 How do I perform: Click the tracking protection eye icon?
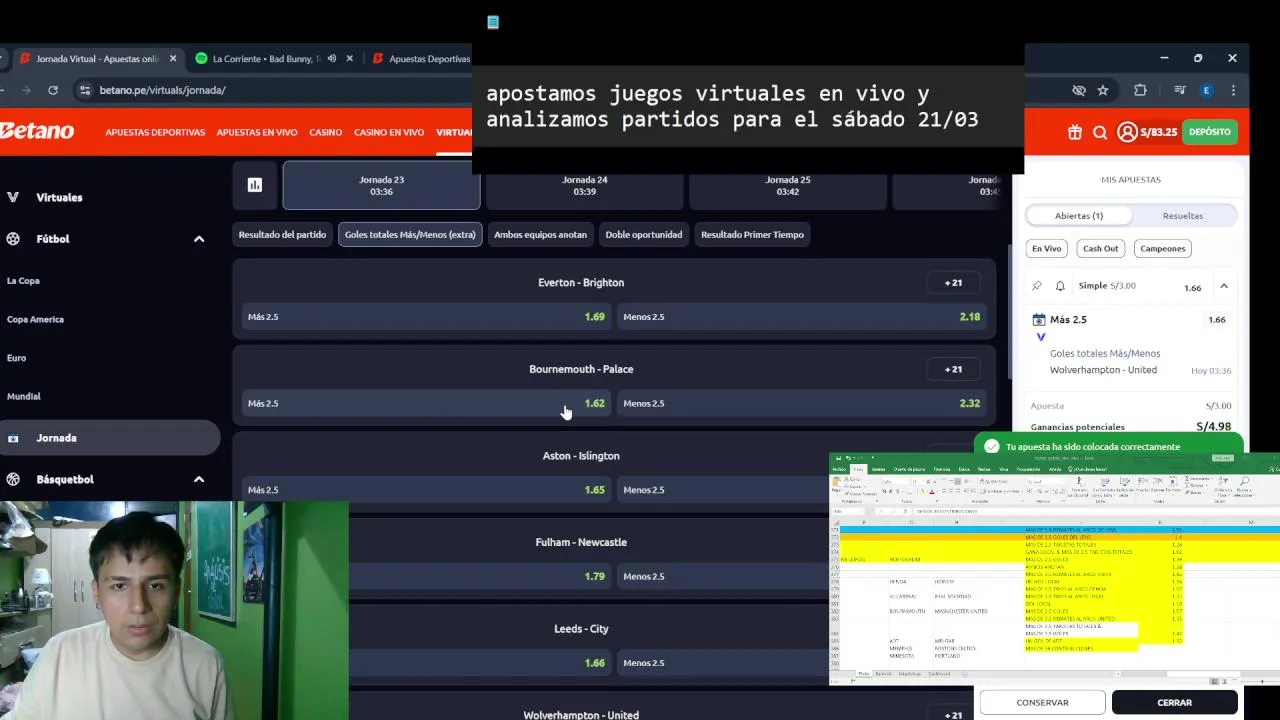coord(1079,90)
